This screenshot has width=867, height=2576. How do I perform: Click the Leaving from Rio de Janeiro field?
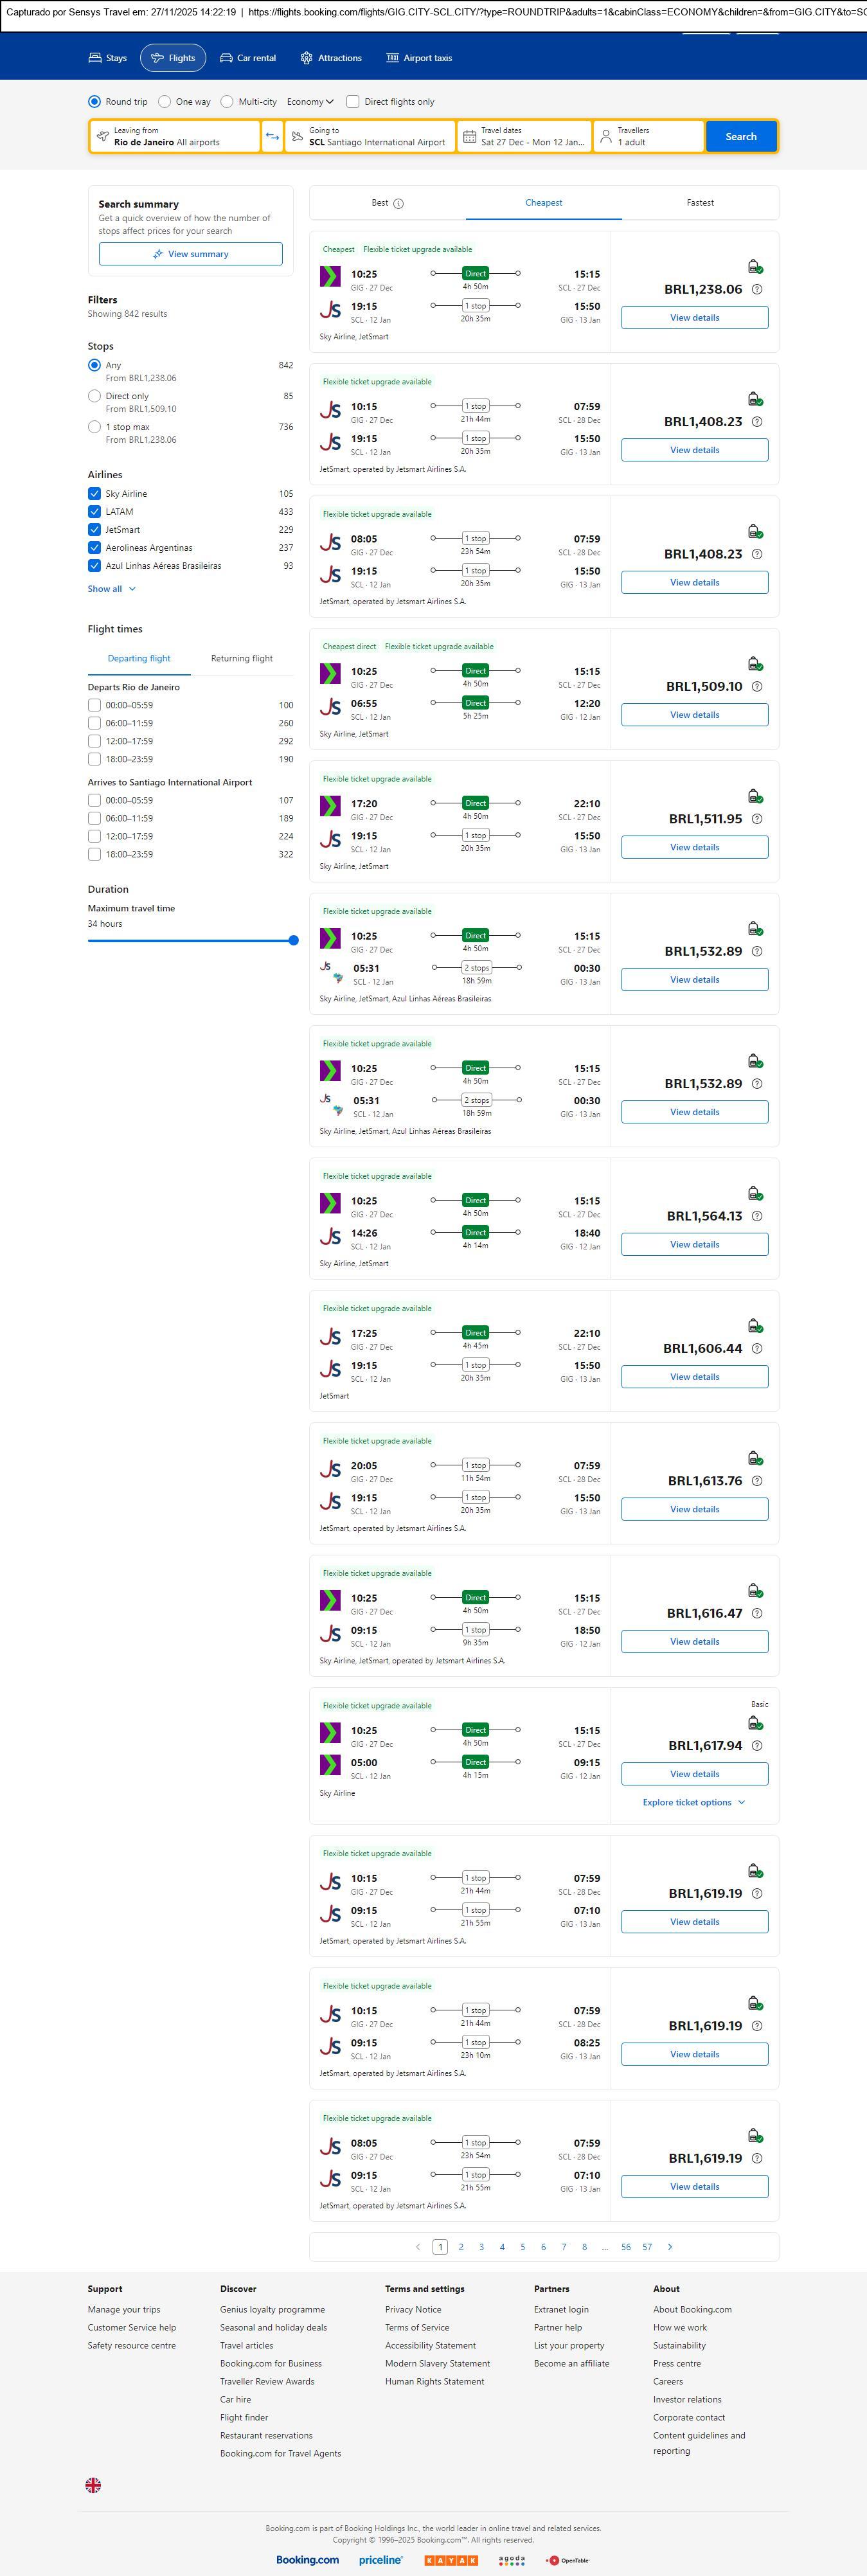175,137
